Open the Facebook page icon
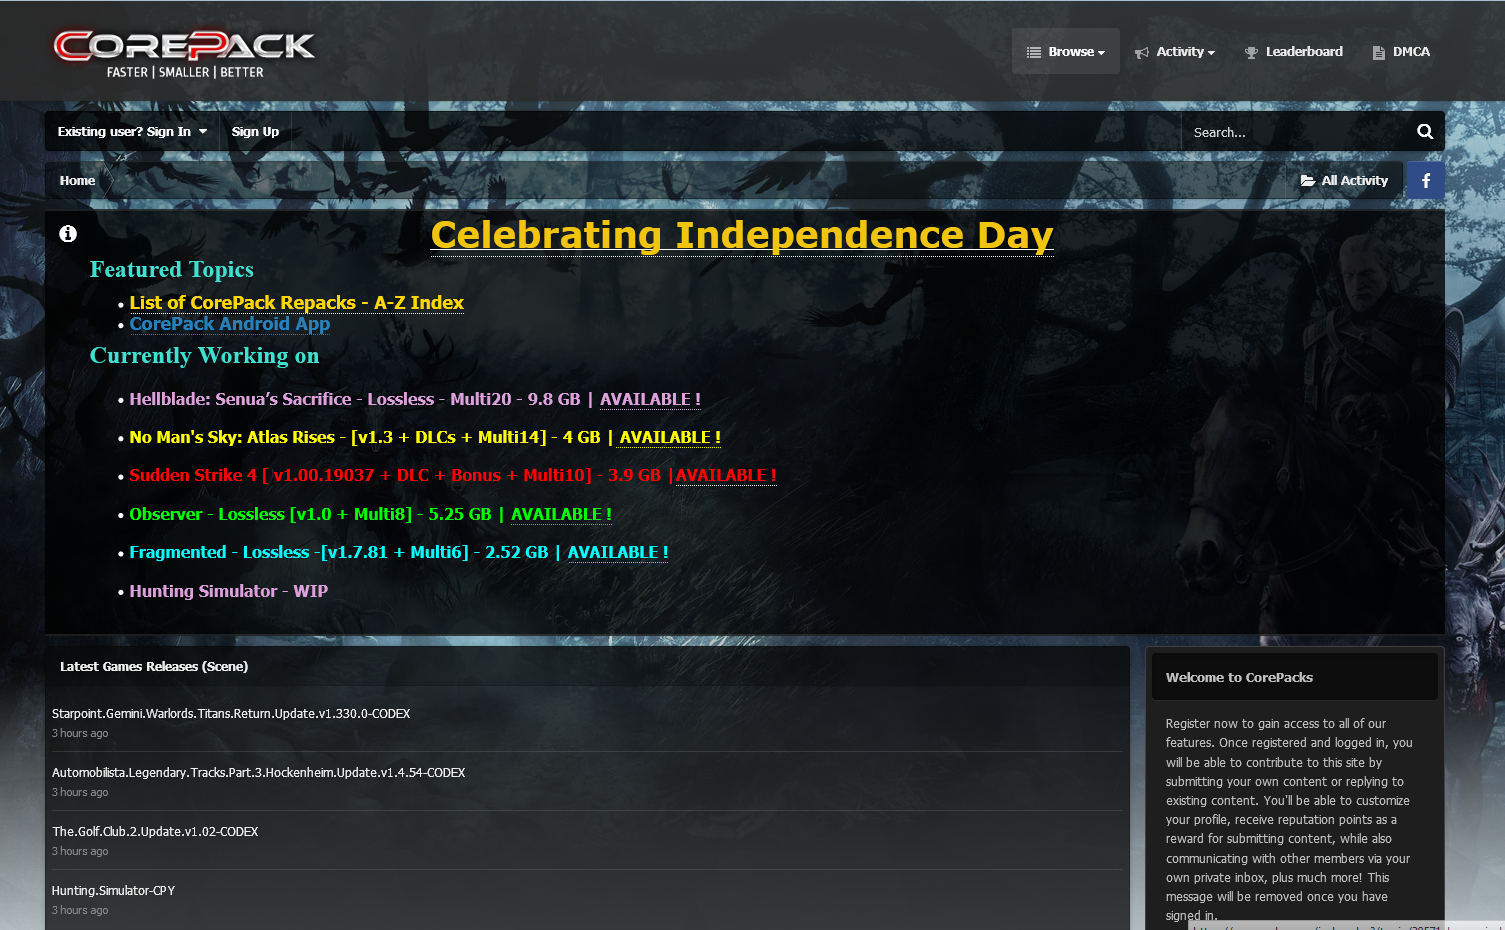Screen dimensions: 1505x930 click(1426, 181)
